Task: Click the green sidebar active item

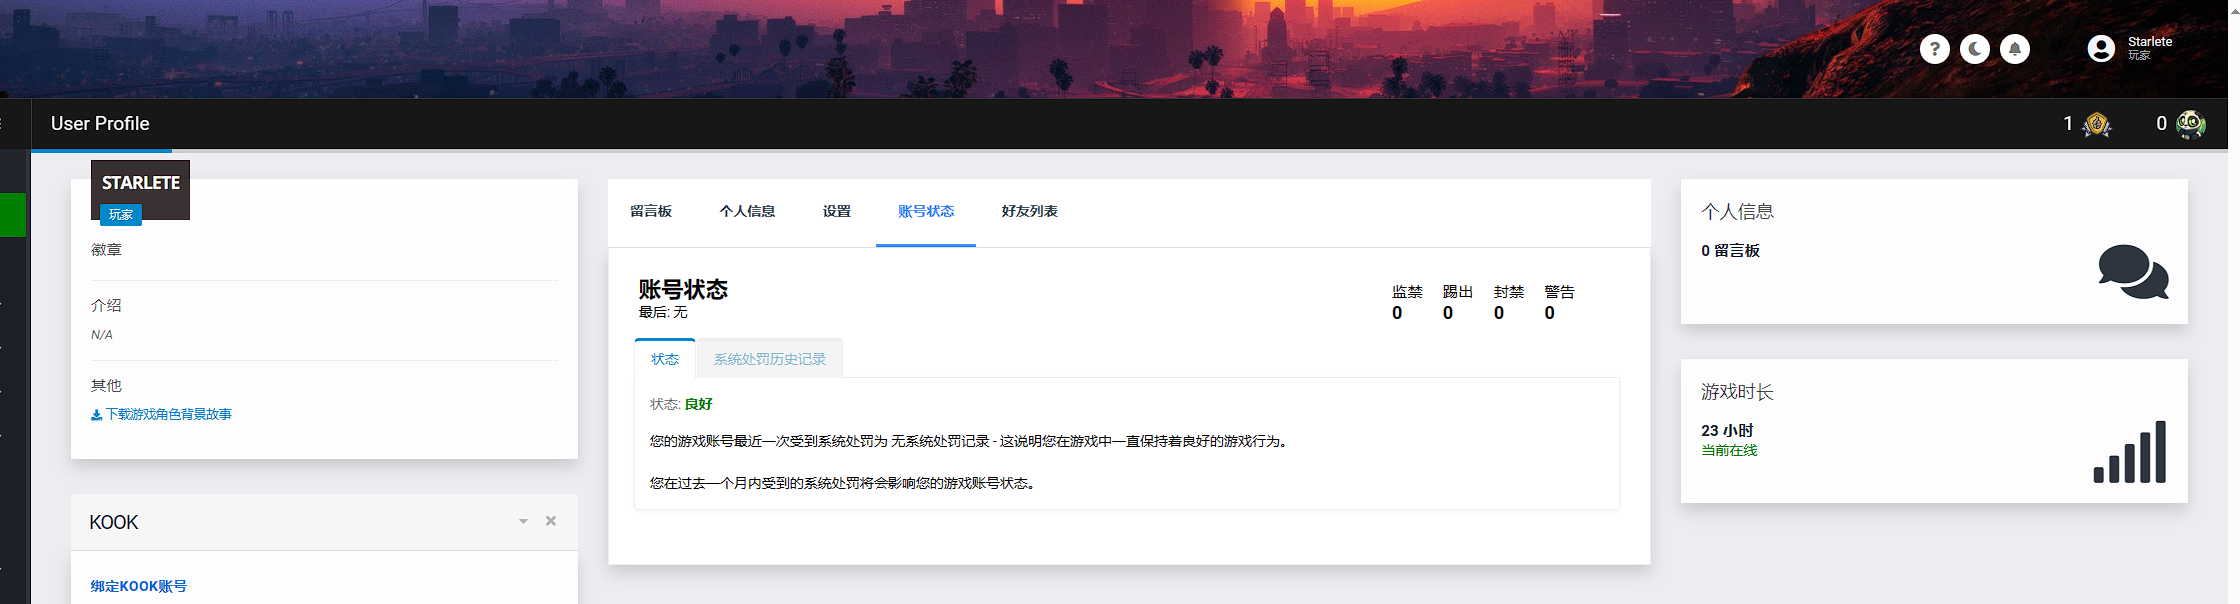Action: [13, 215]
